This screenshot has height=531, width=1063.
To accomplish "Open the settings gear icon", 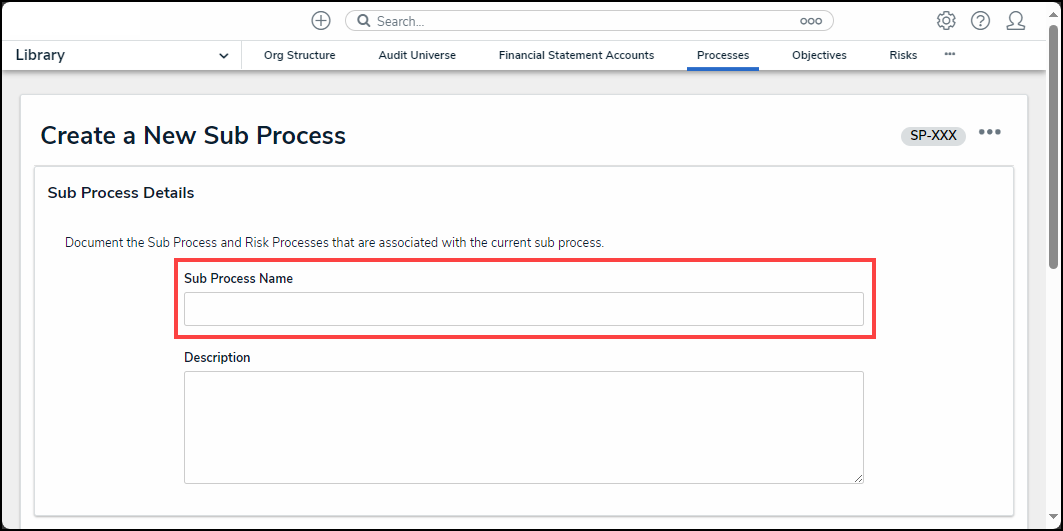I will pos(946,21).
